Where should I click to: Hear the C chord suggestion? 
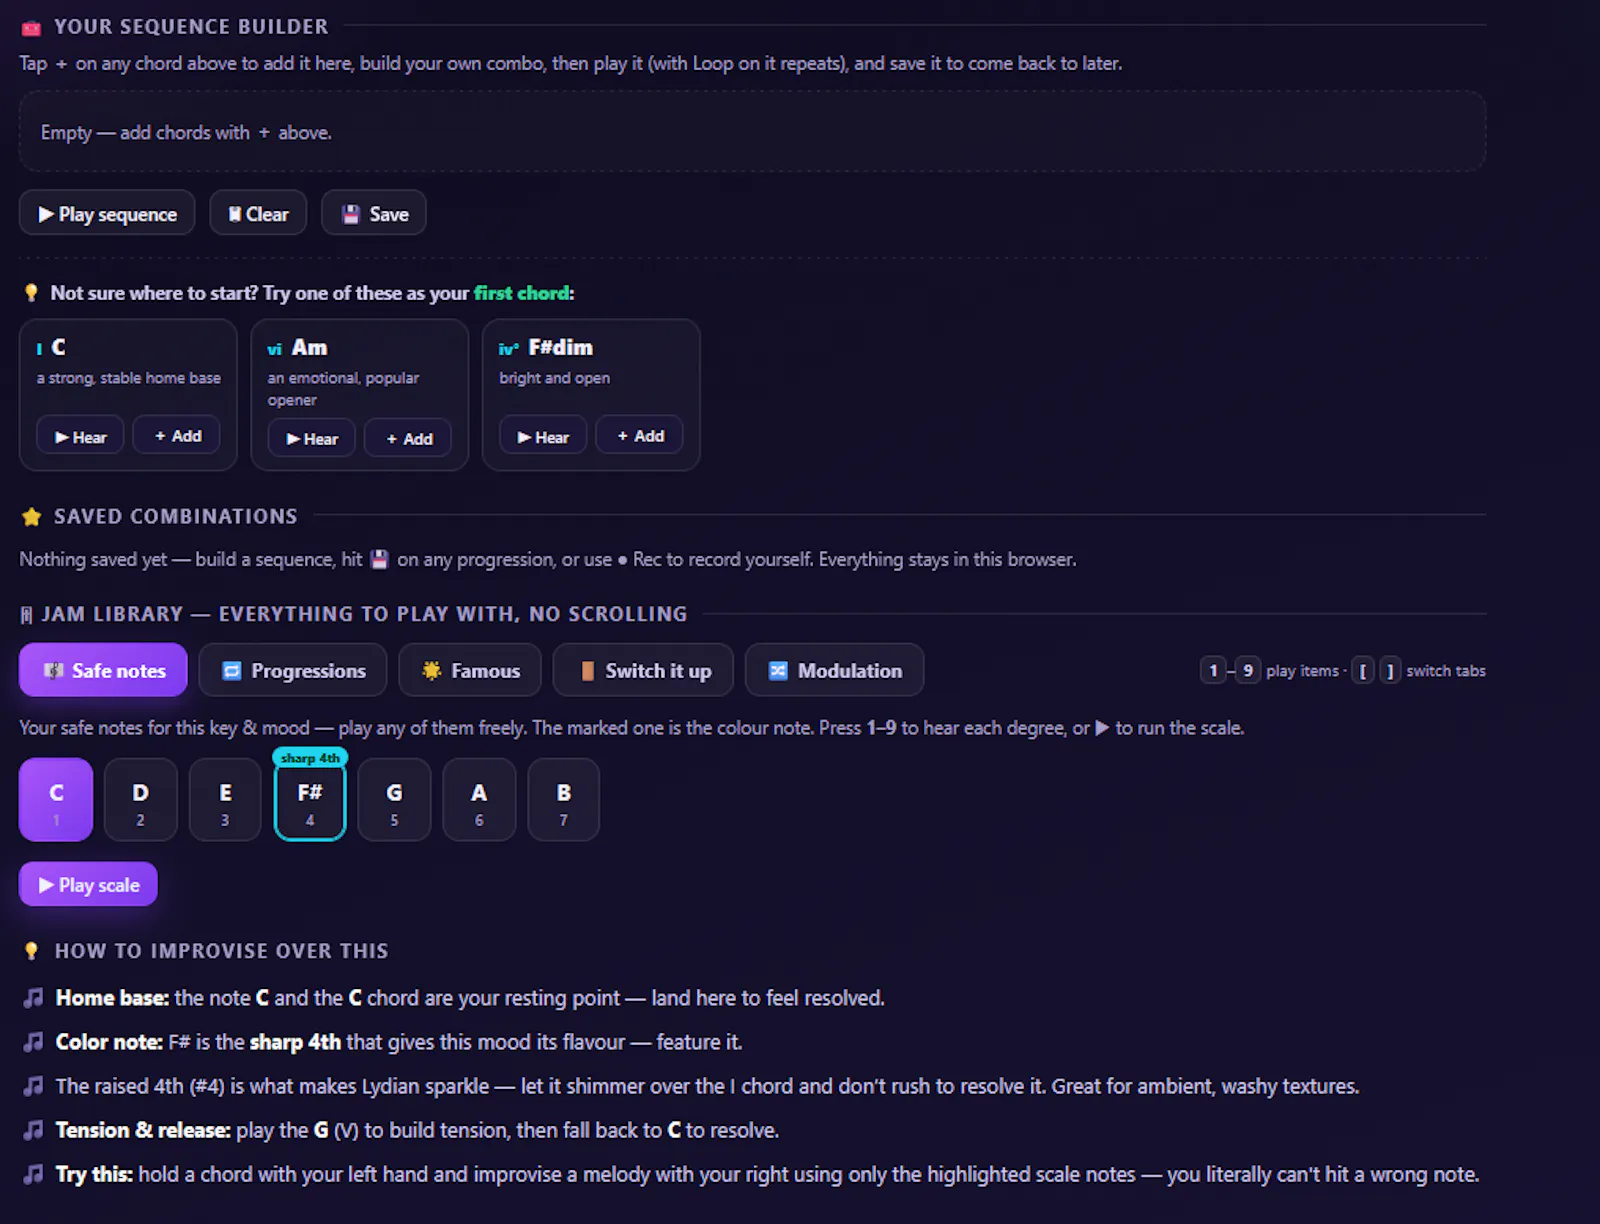(x=80, y=436)
